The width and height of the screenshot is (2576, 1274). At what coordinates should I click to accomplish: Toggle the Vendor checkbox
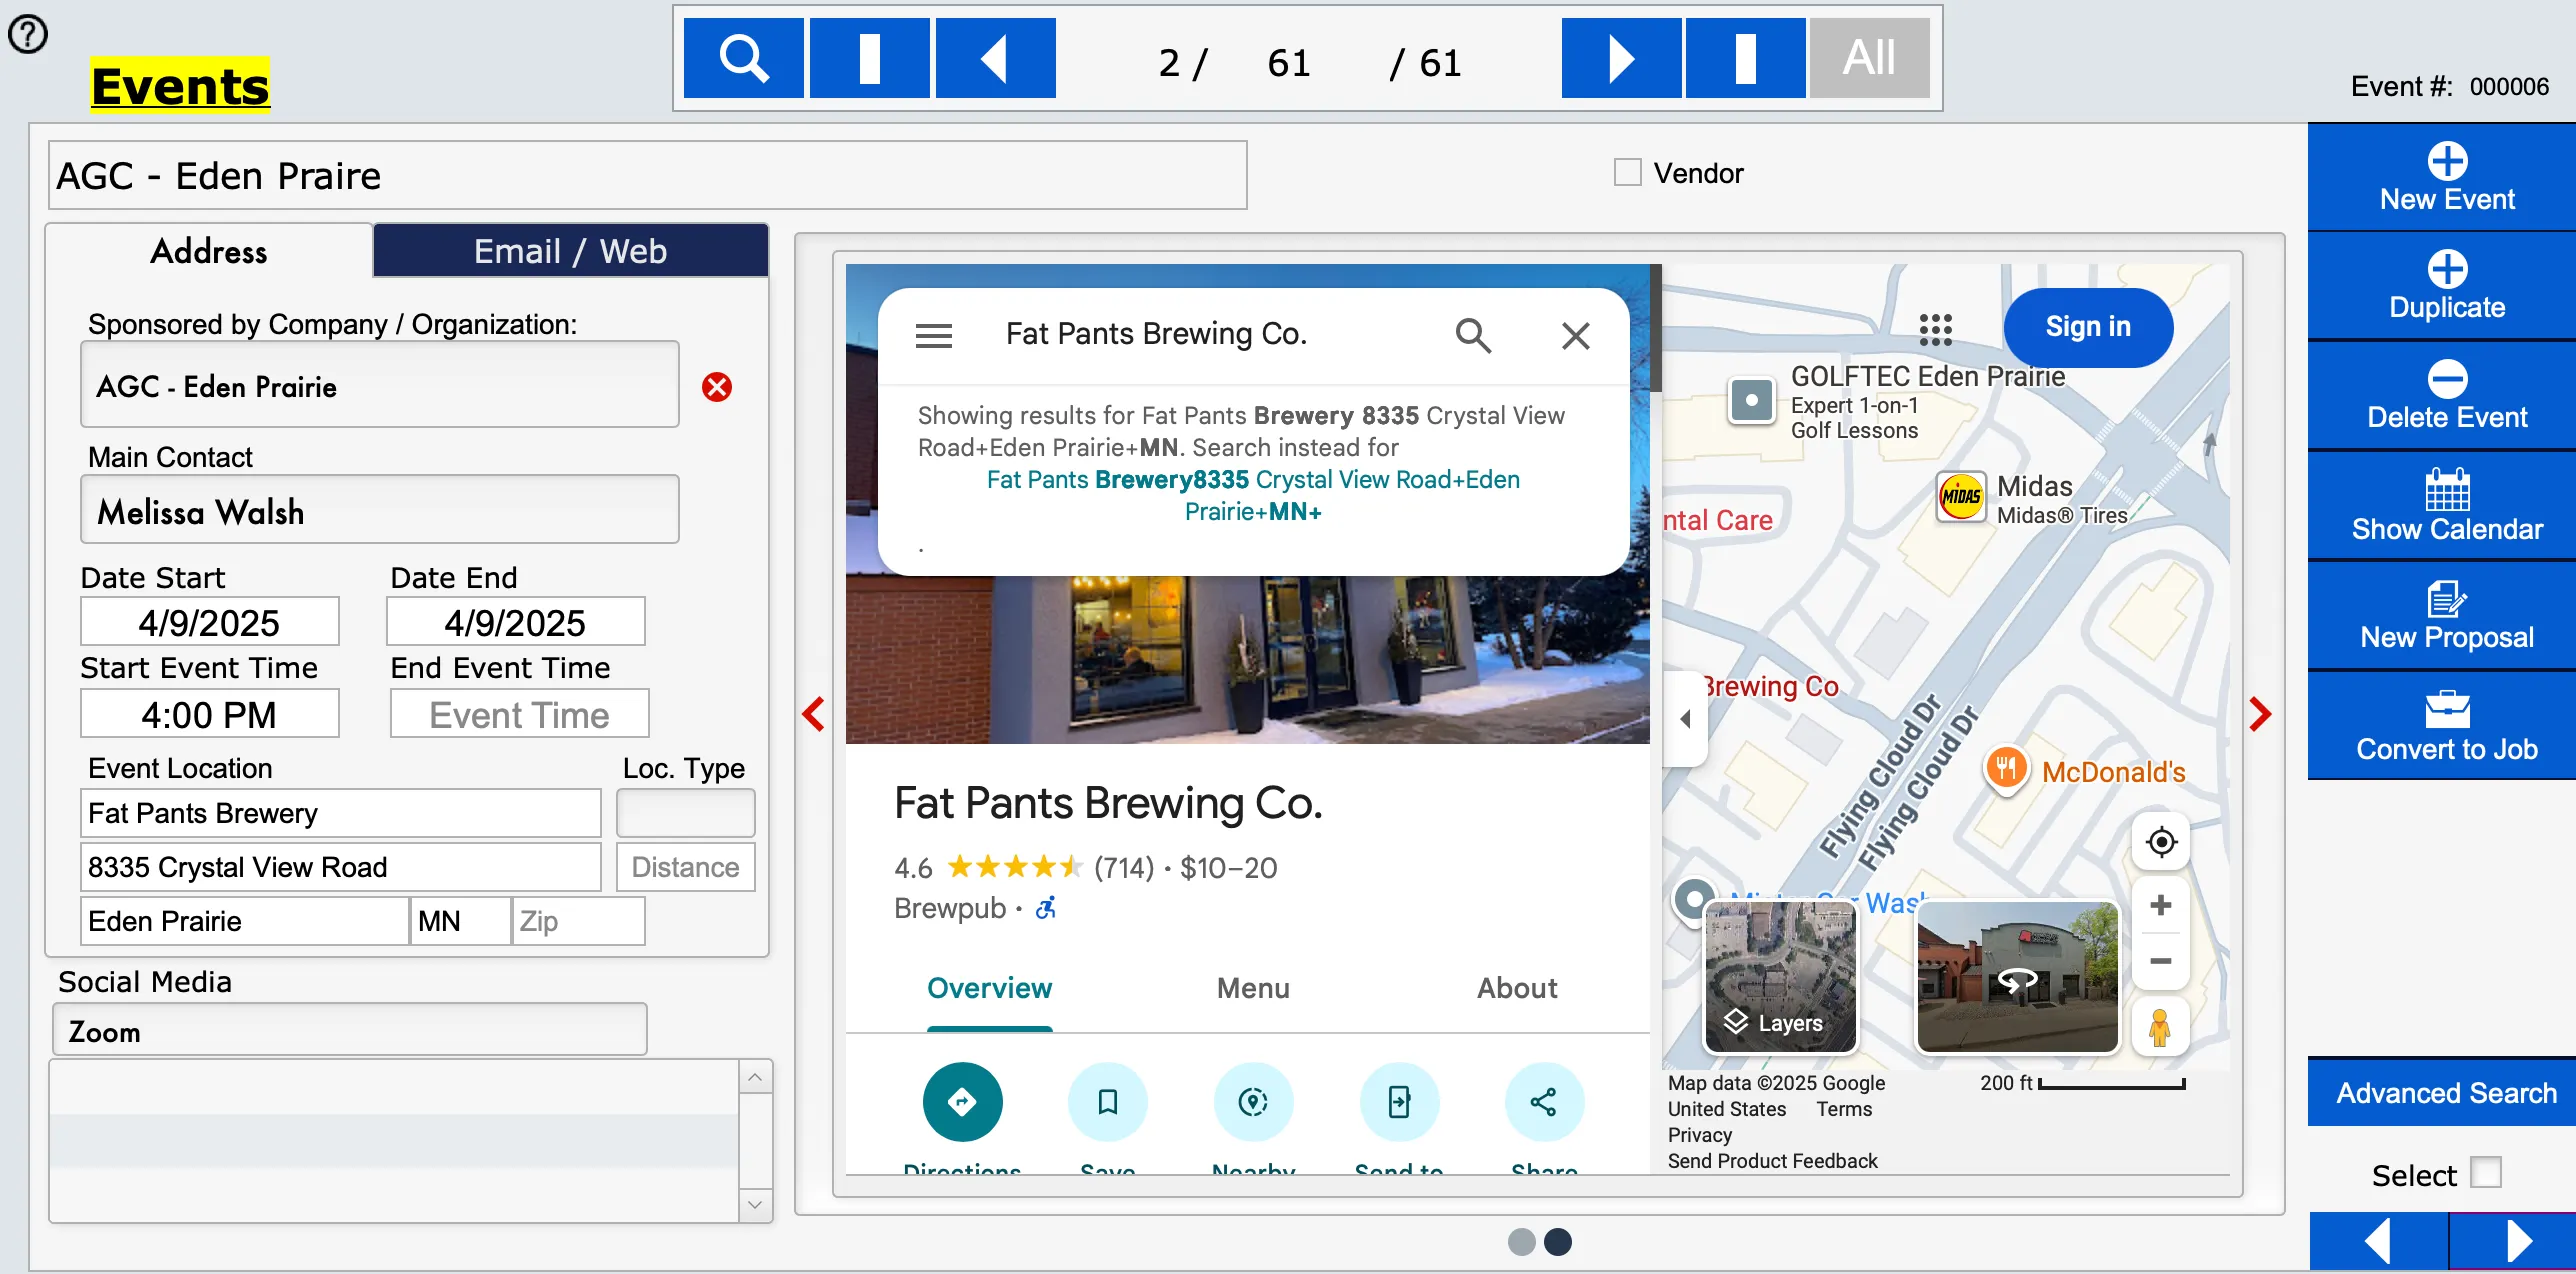pos(1627,173)
